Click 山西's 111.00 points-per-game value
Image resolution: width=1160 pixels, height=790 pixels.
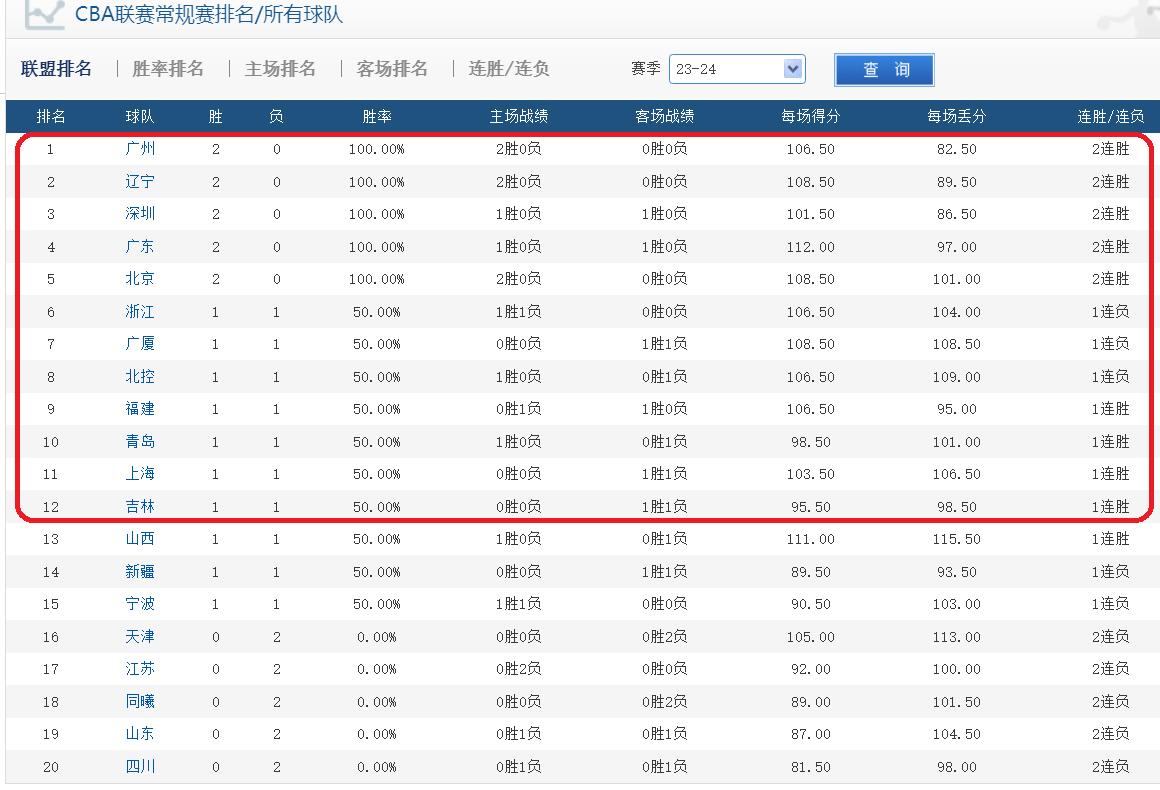pos(811,540)
